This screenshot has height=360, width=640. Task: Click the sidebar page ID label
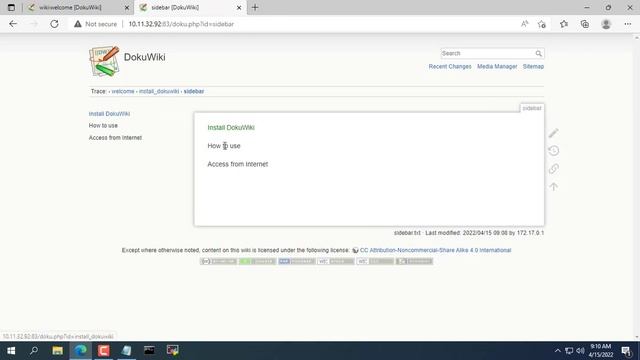click(x=532, y=108)
